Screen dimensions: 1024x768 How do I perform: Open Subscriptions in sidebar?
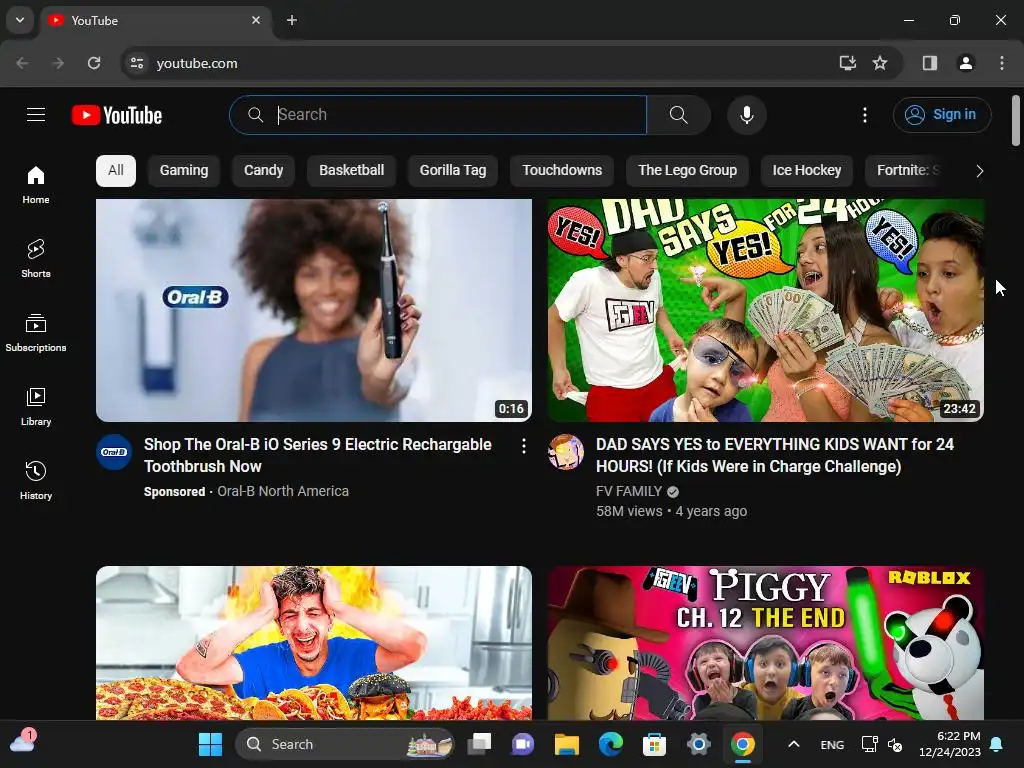coord(36,332)
